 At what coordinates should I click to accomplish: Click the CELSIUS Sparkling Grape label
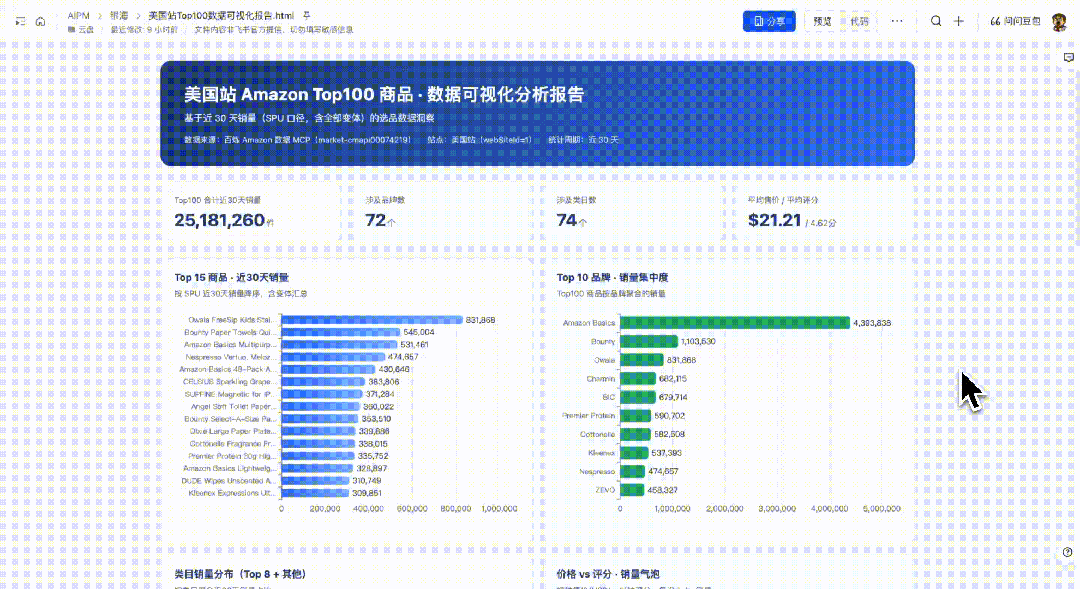tap(229, 382)
